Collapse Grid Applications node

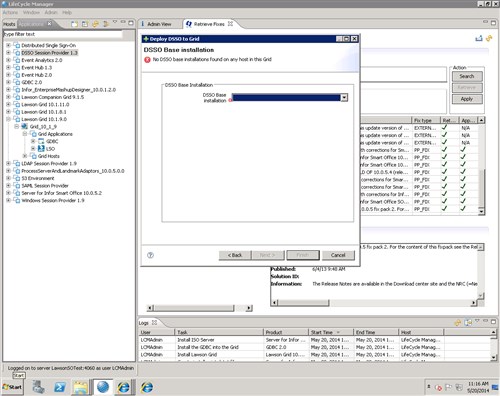25,134
